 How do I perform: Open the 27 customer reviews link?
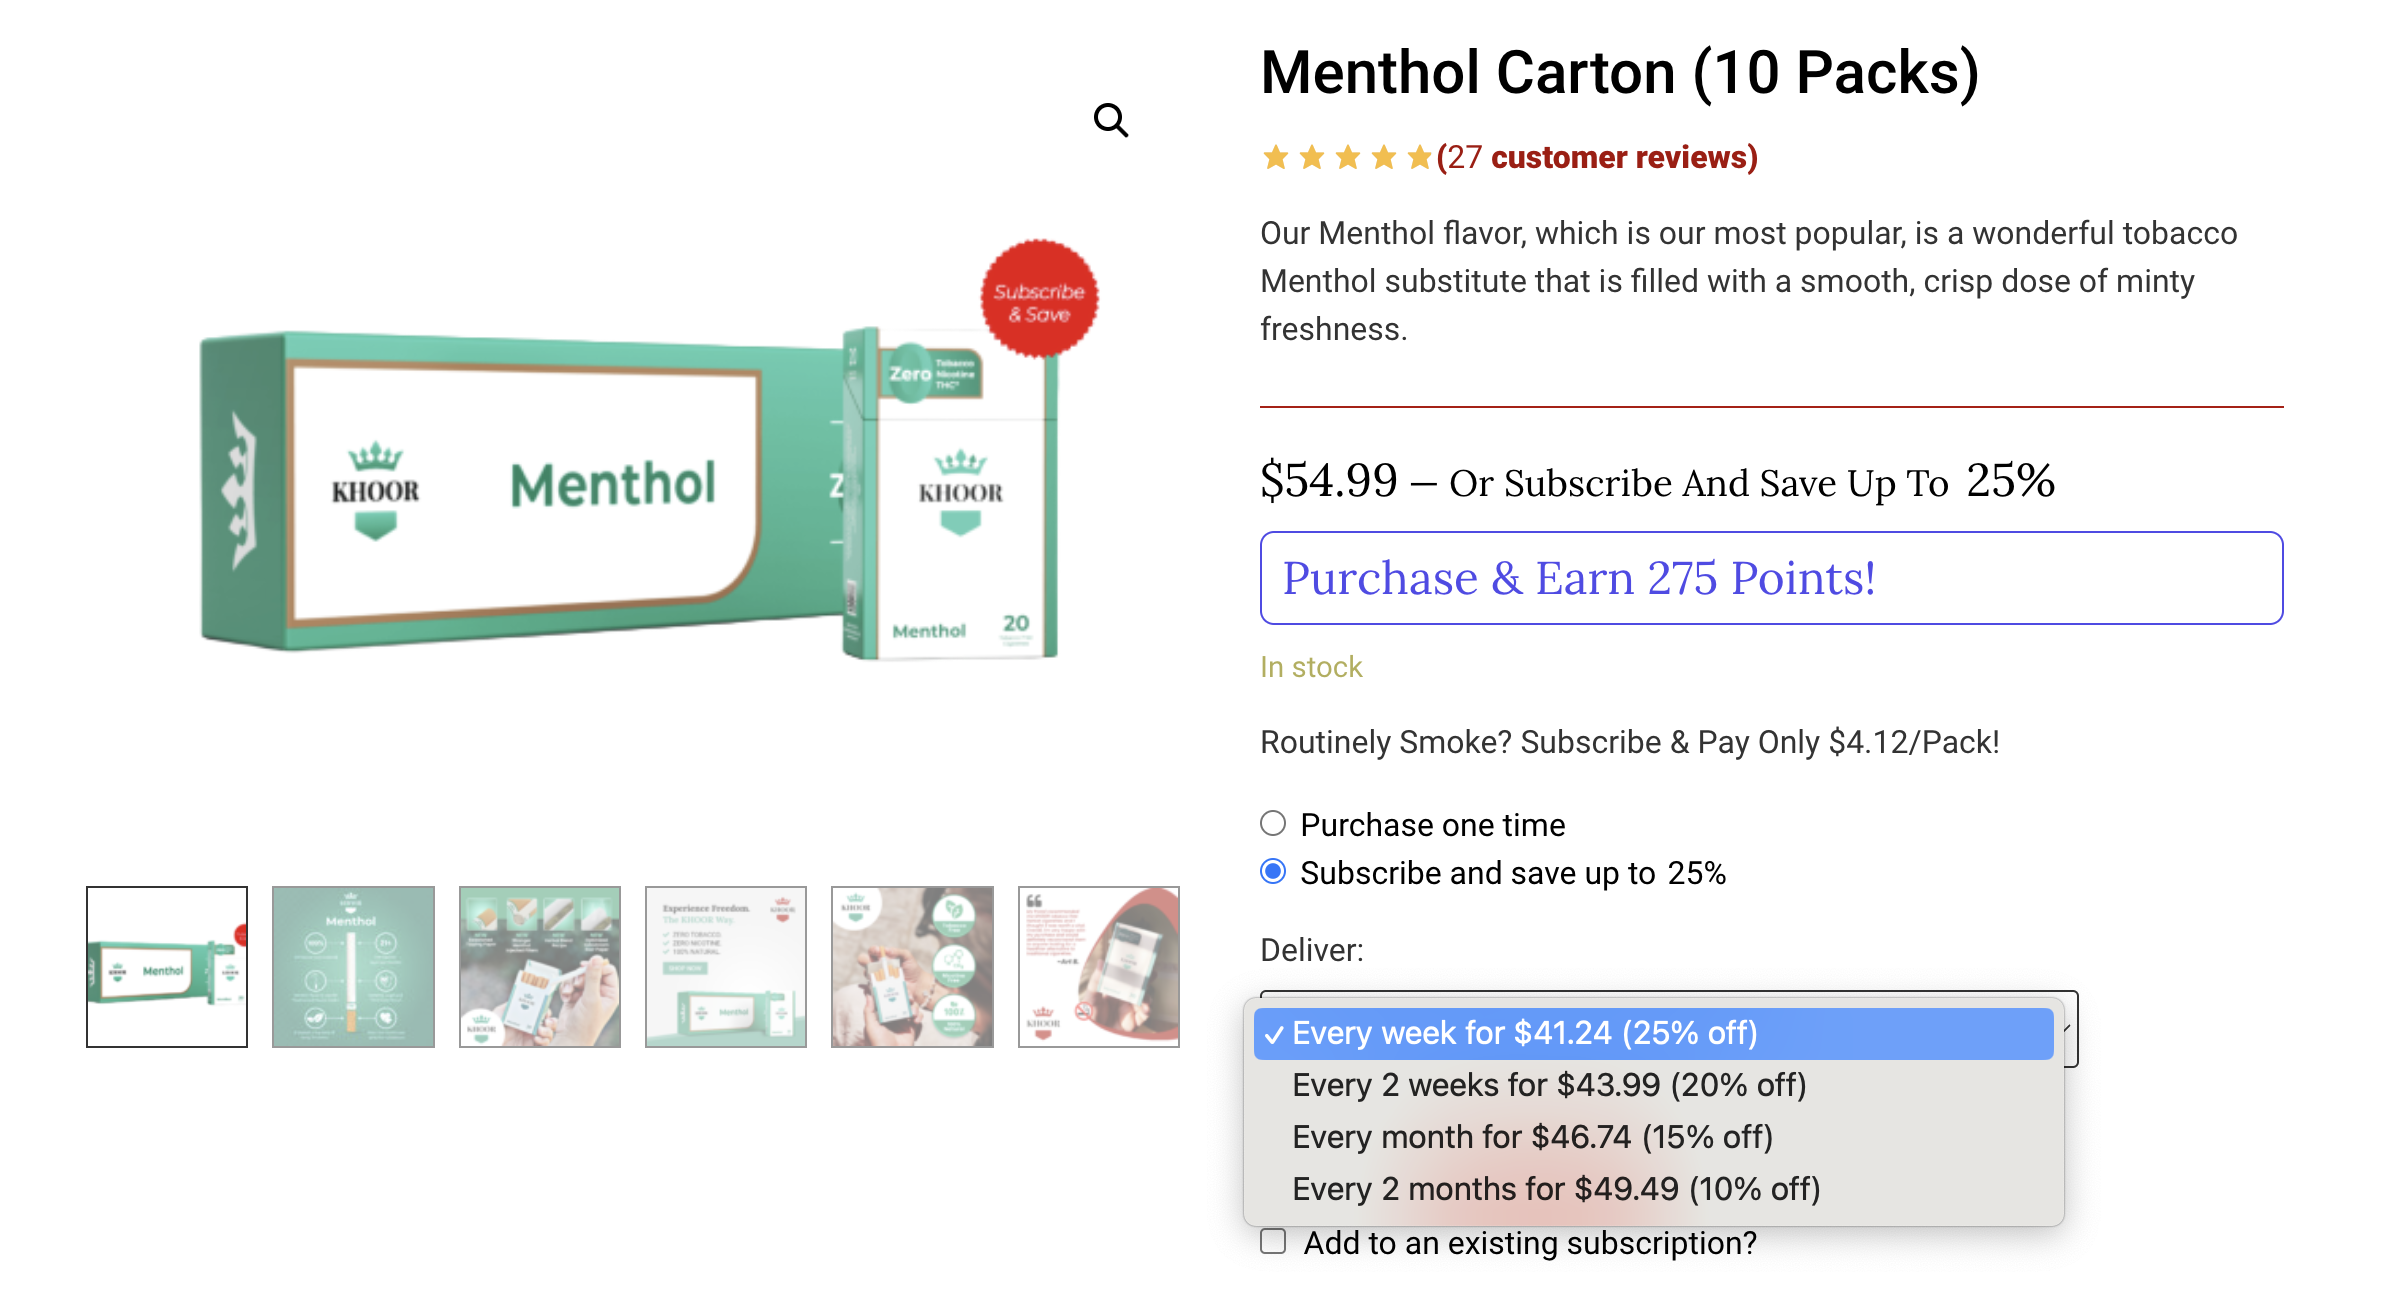(x=1597, y=158)
